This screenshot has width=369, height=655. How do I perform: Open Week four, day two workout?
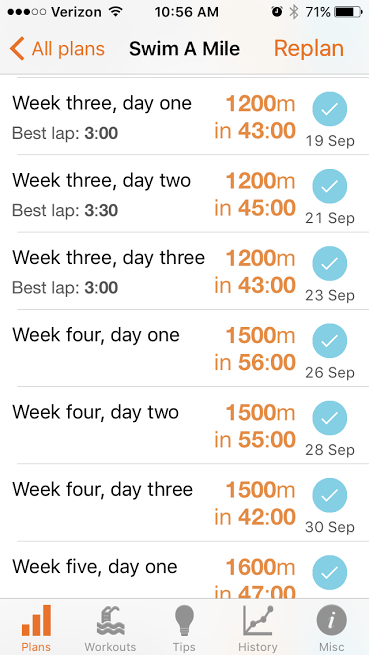(x=184, y=425)
